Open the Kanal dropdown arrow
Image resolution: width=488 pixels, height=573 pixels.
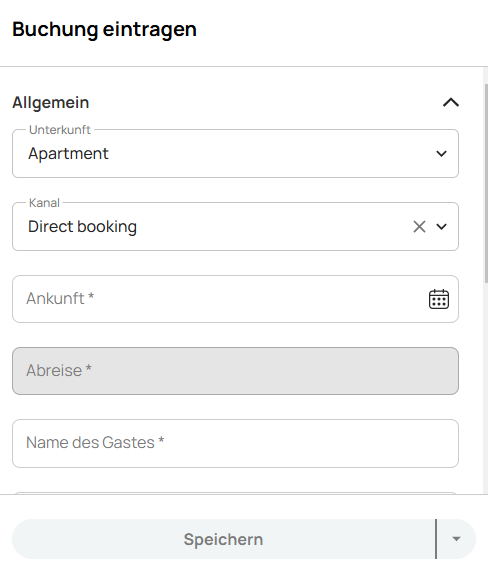442,227
